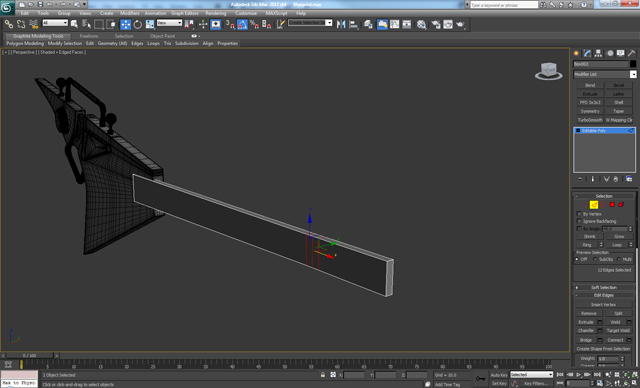This screenshot has height=388, width=640.
Task: Select Polygon sub-object level icon
Action: [x=612, y=204]
